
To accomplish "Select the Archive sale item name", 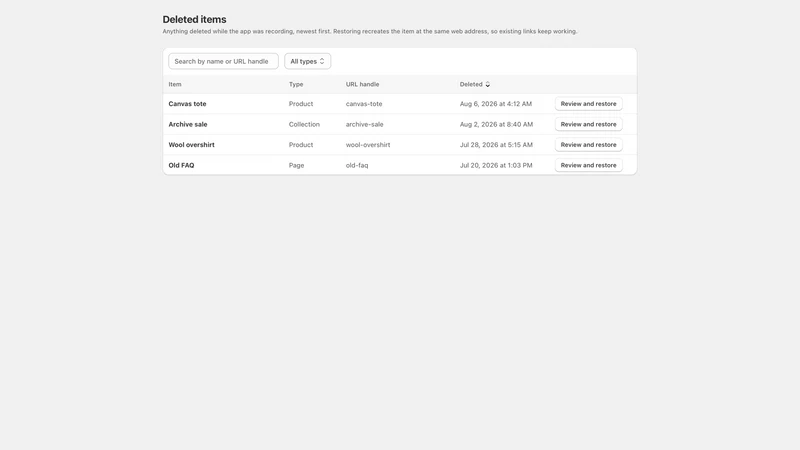I will pyautogui.click(x=188, y=124).
